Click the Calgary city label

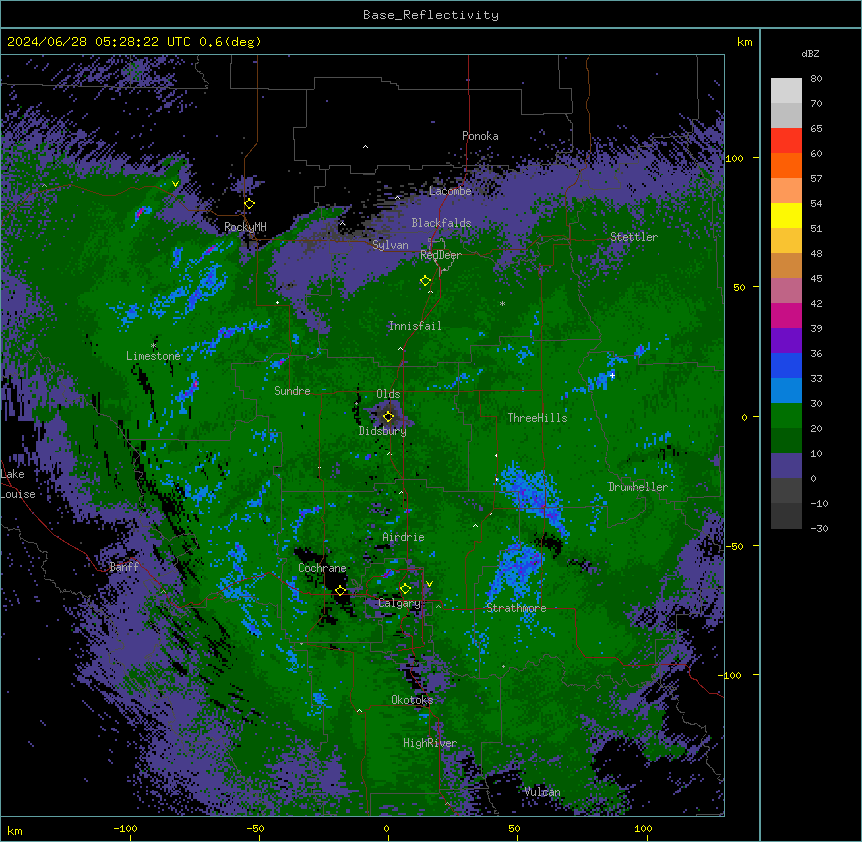(400, 603)
